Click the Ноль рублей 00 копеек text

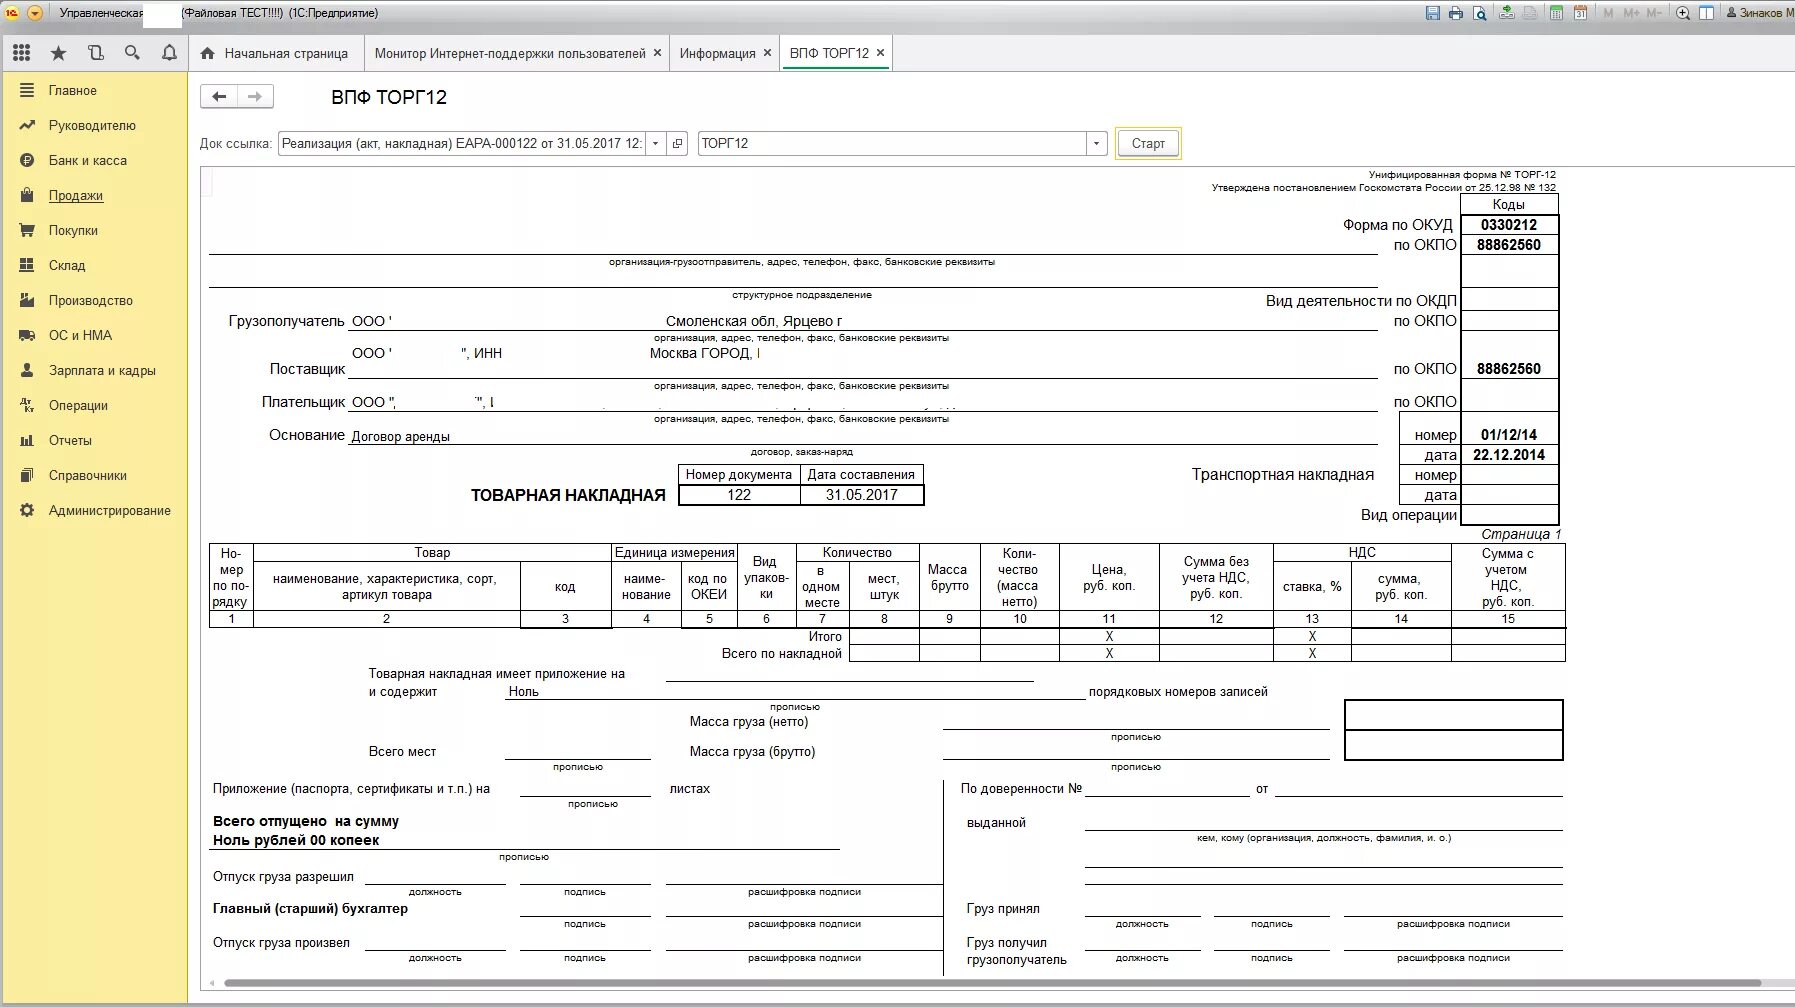tap(296, 840)
